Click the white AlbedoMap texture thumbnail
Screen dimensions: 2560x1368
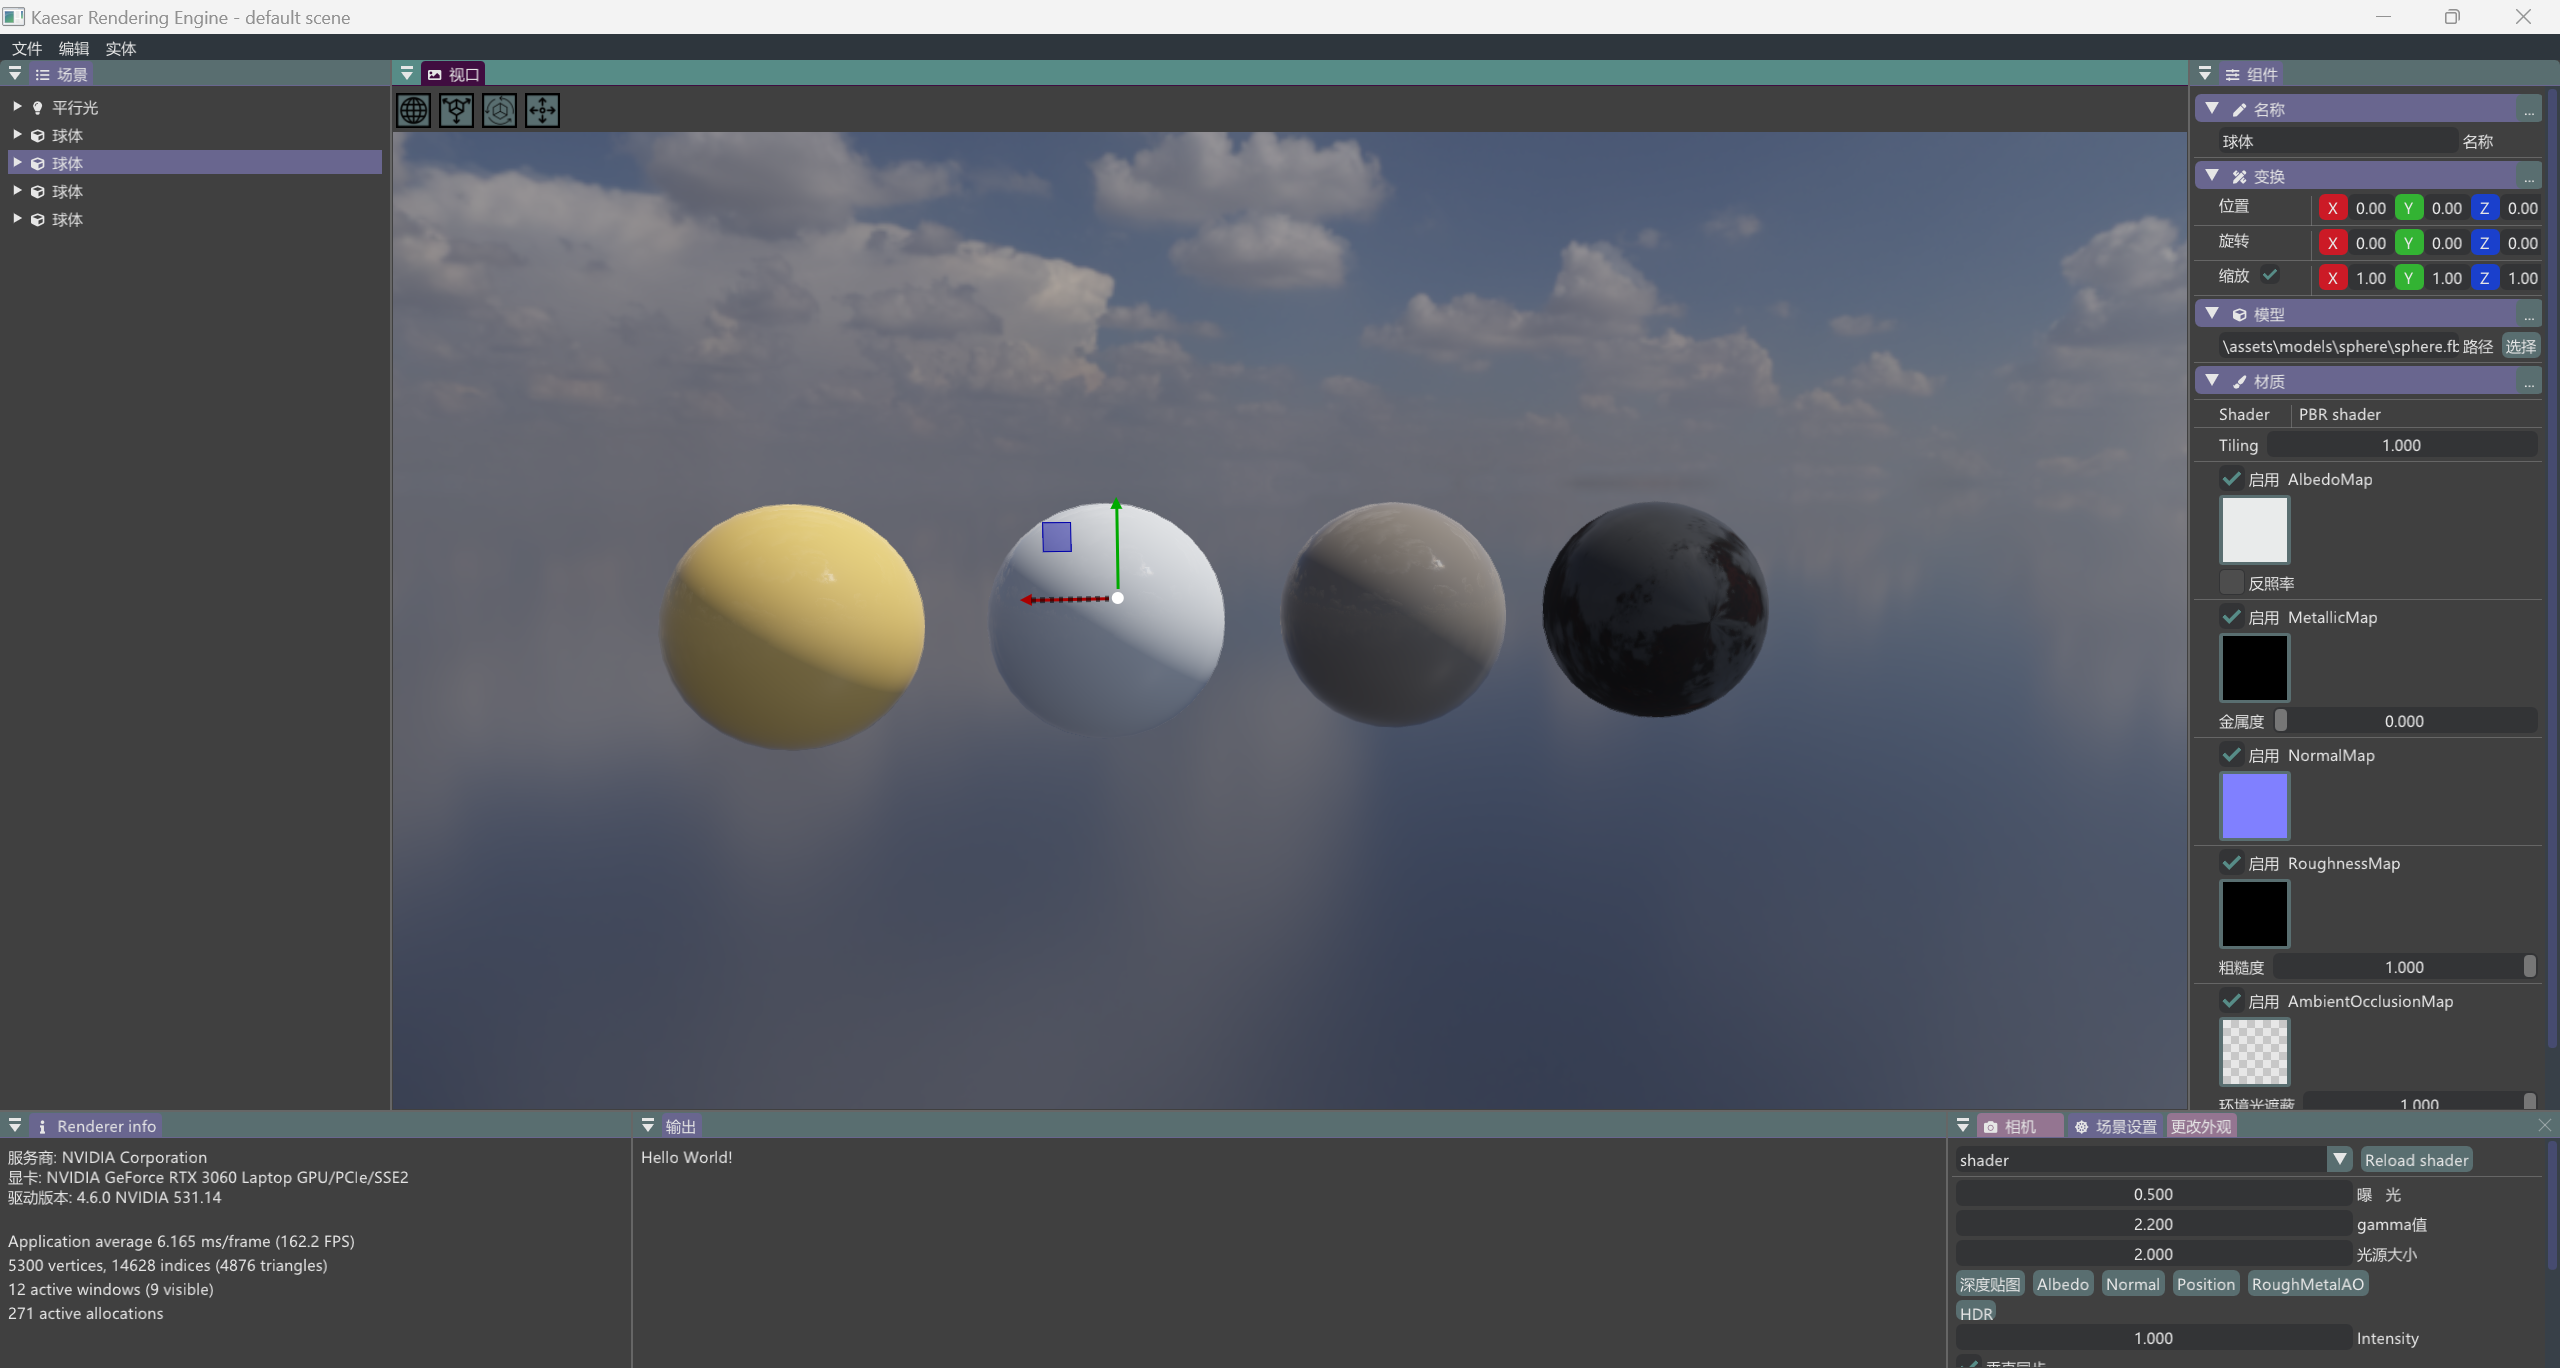click(2254, 529)
